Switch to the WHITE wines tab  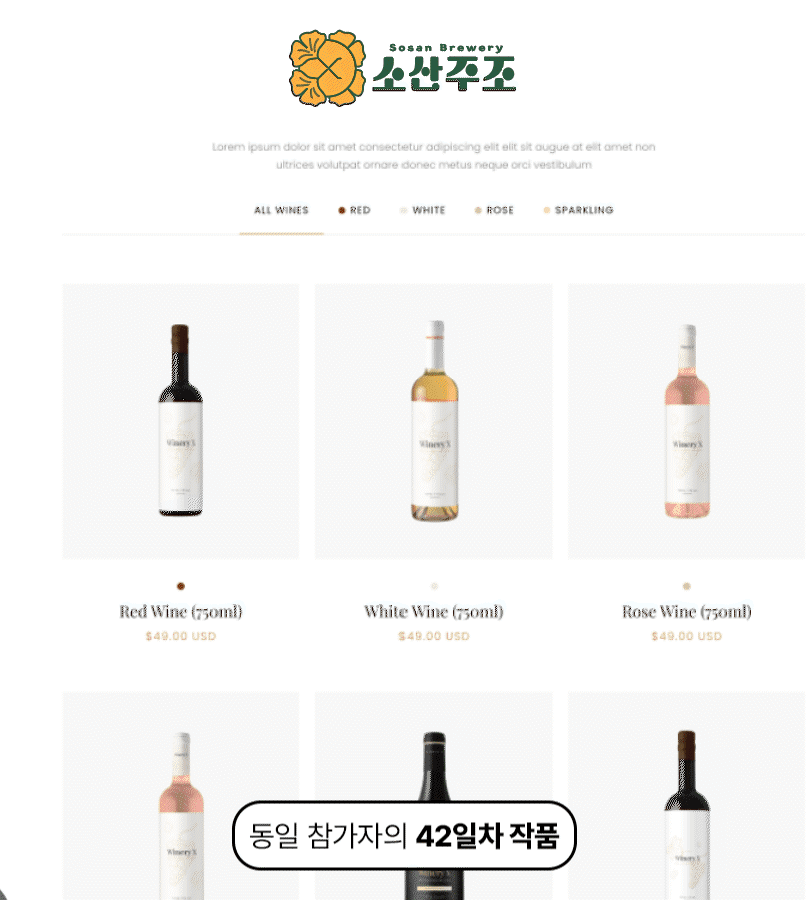click(423, 210)
